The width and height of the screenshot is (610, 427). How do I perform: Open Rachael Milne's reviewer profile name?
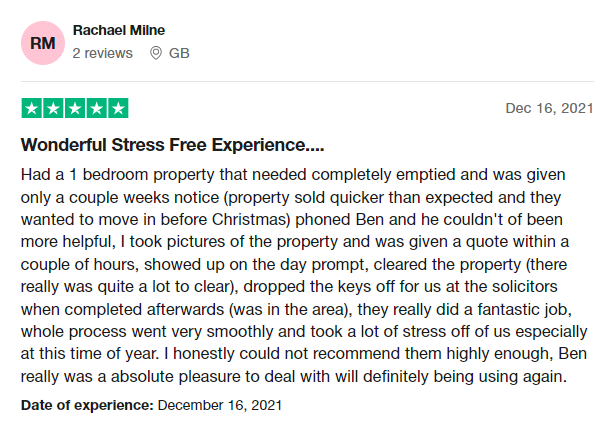point(121,30)
